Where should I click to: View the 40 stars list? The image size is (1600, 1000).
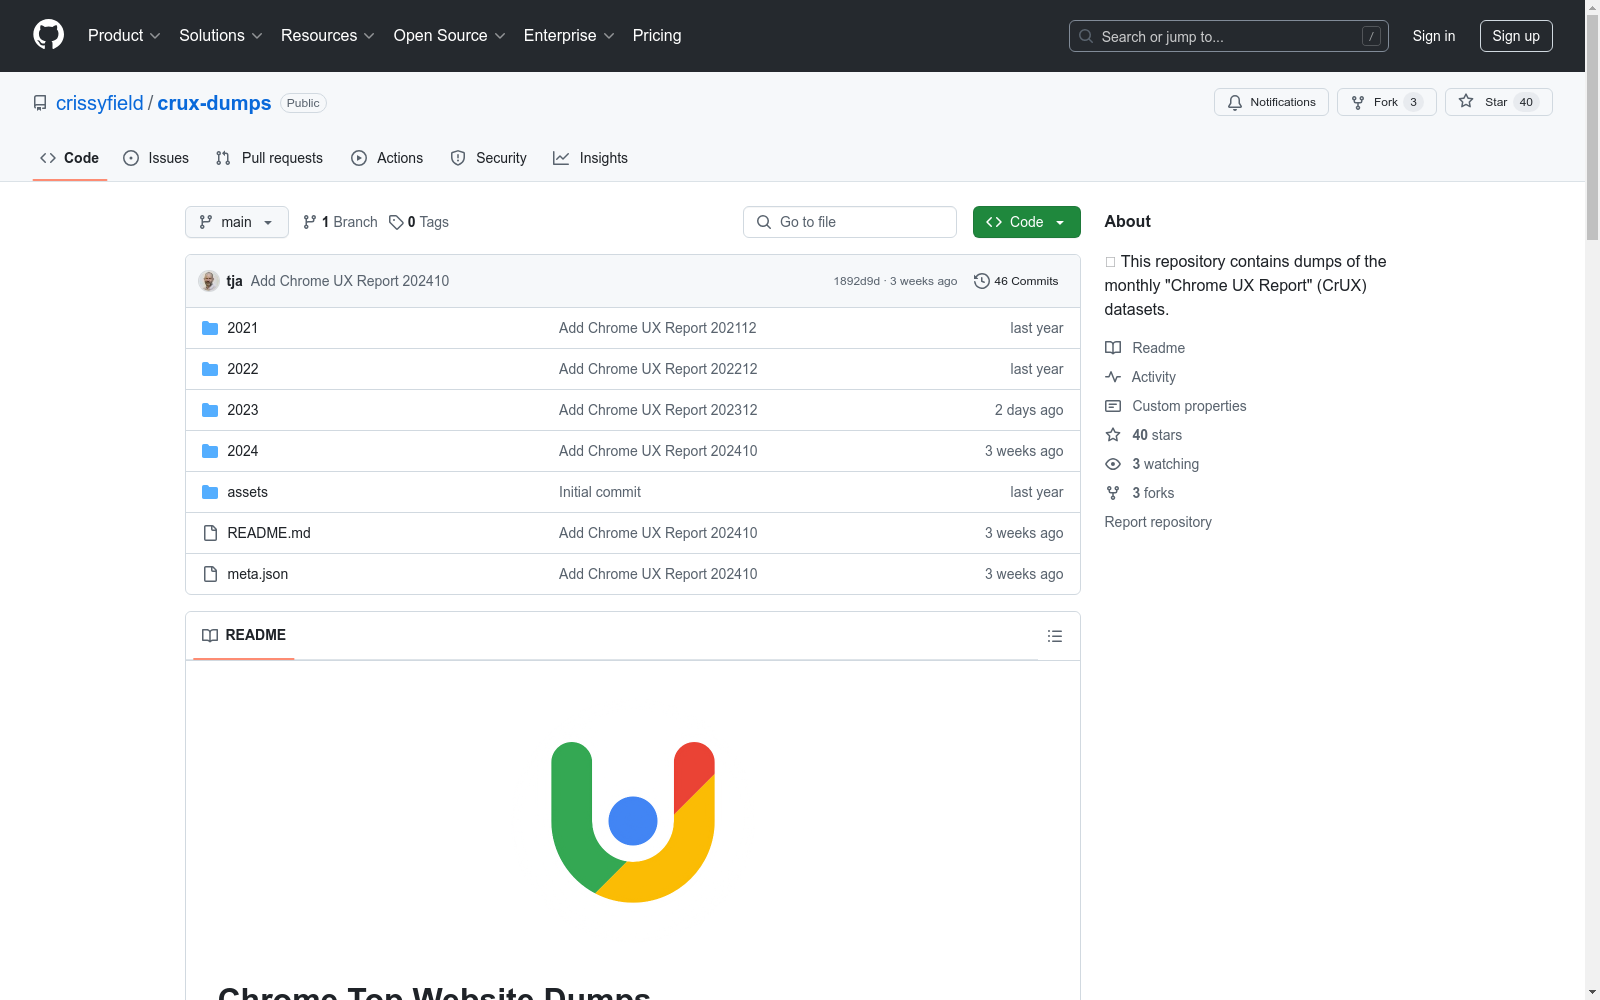coord(1144,435)
